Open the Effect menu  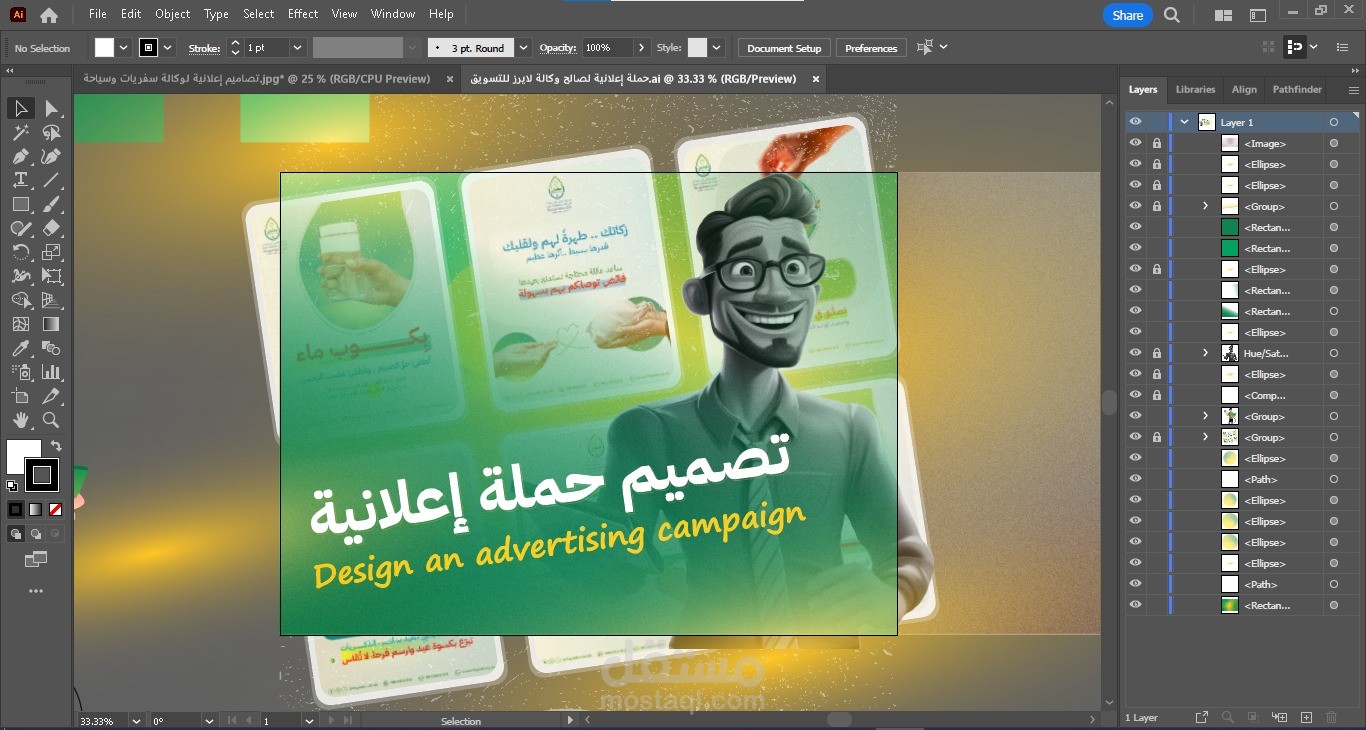pyautogui.click(x=303, y=14)
